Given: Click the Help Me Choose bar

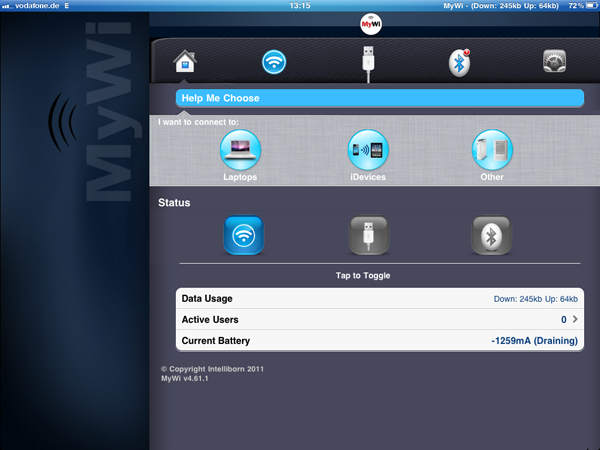Looking at the screenshot, I should [380, 98].
